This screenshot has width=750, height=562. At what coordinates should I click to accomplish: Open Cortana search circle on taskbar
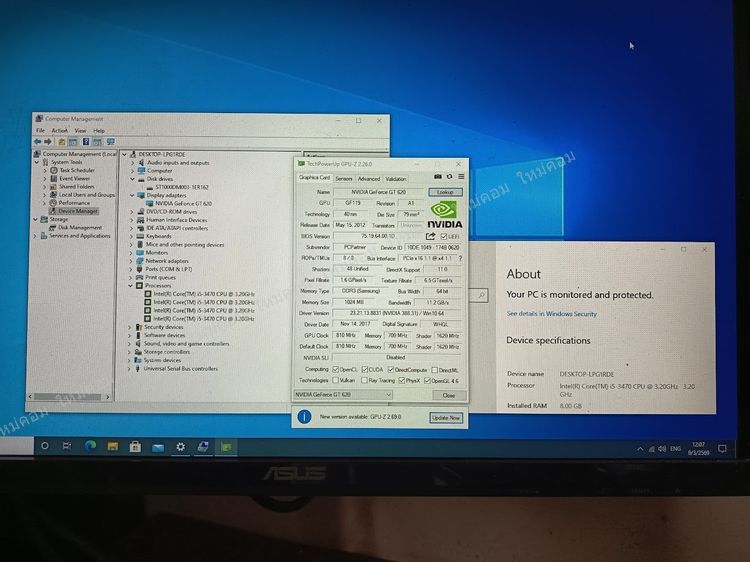click(44, 446)
